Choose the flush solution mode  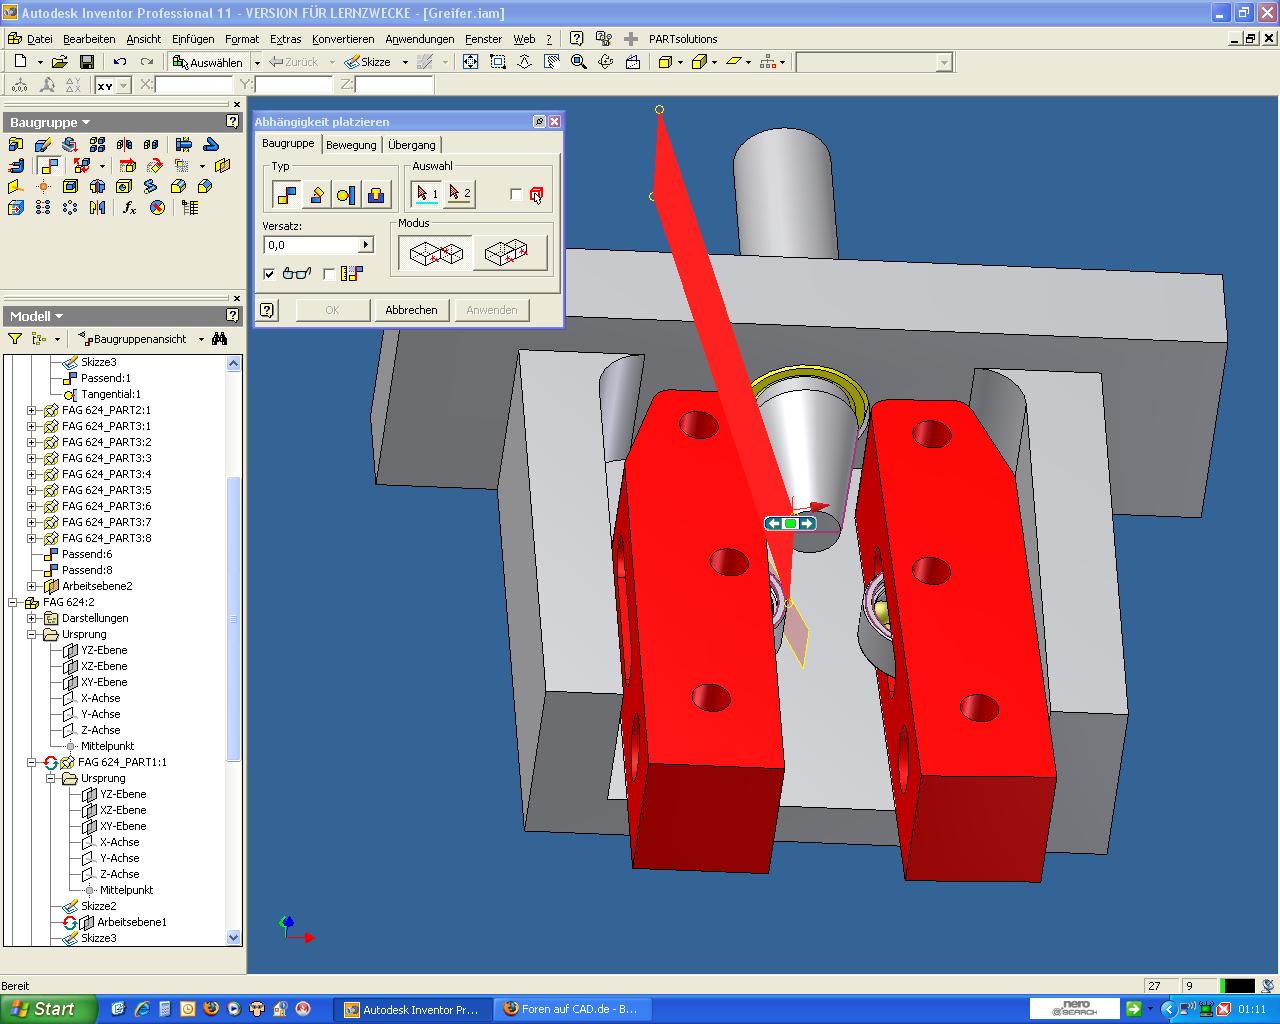click(510, 254)
